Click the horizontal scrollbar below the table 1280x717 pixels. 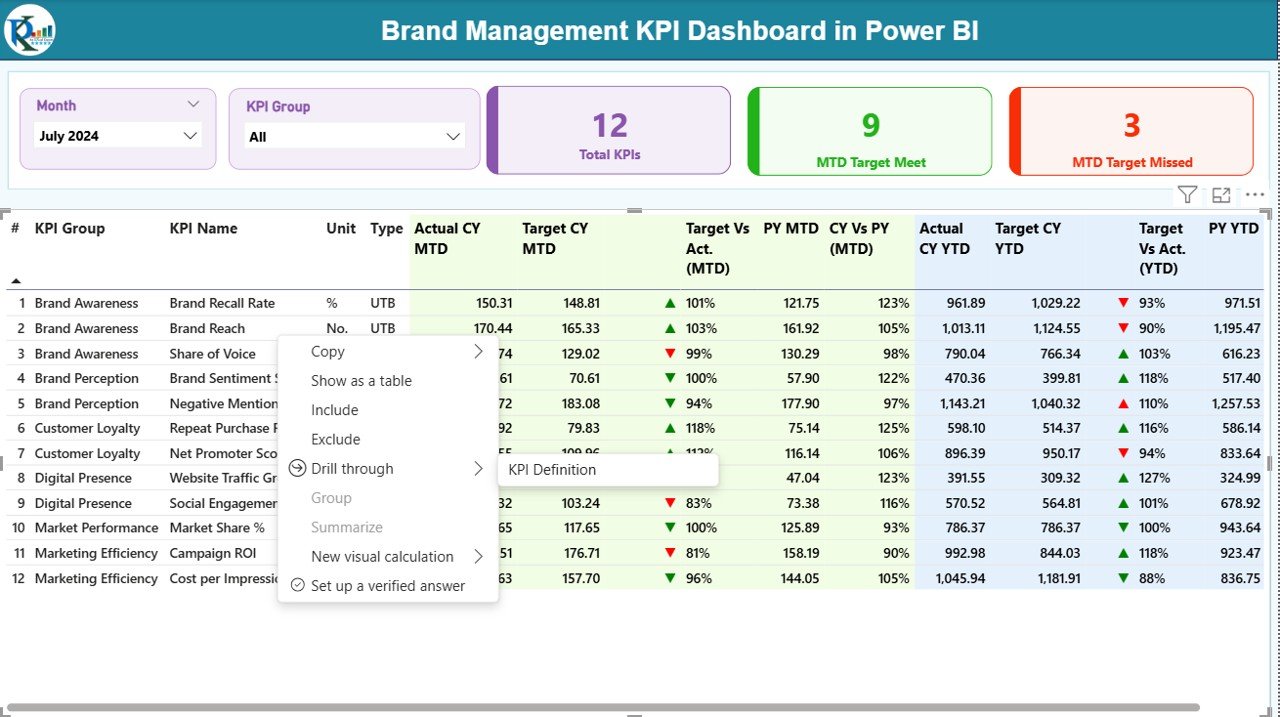click(x=600, y=707)
